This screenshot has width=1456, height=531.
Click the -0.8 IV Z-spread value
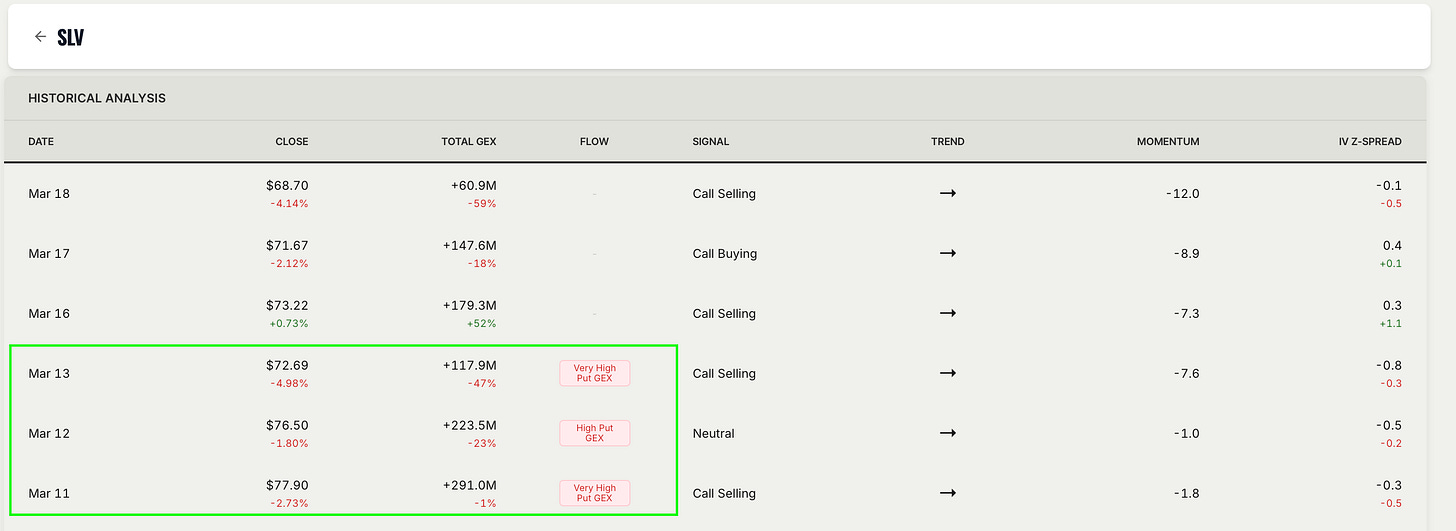1389,366
